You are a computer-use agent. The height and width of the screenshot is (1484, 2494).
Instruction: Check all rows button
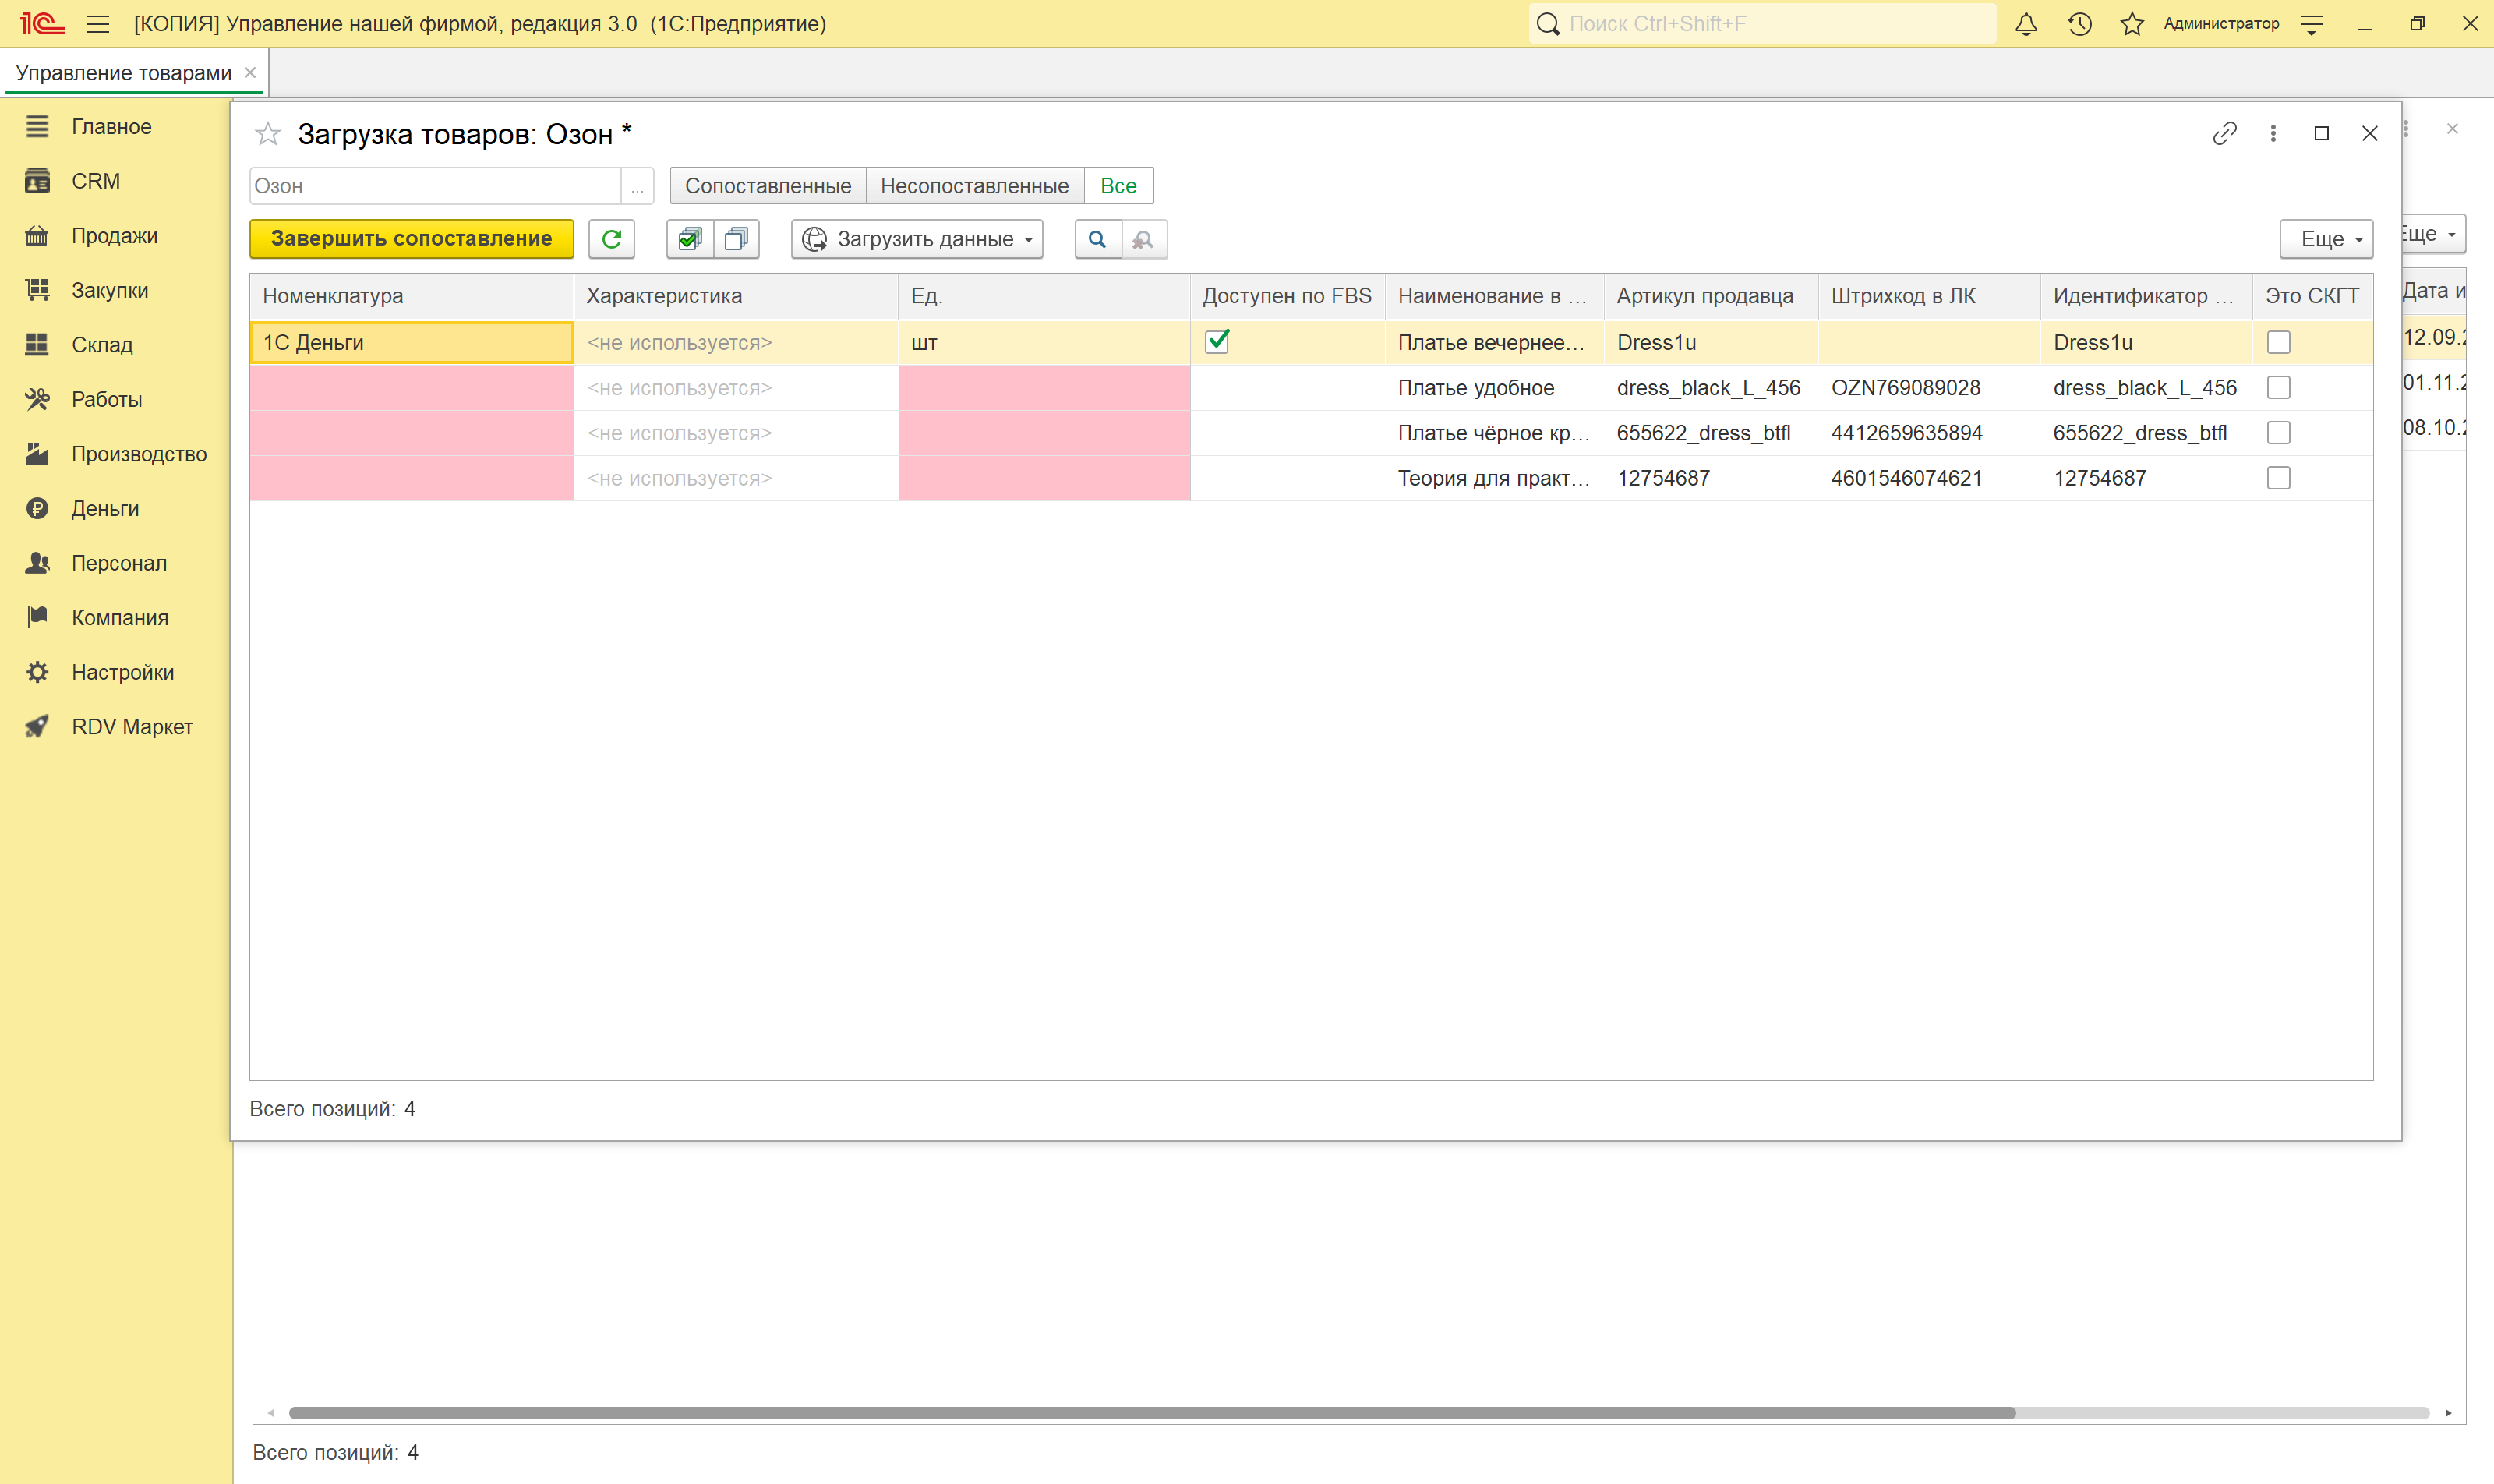pos(690,239)
